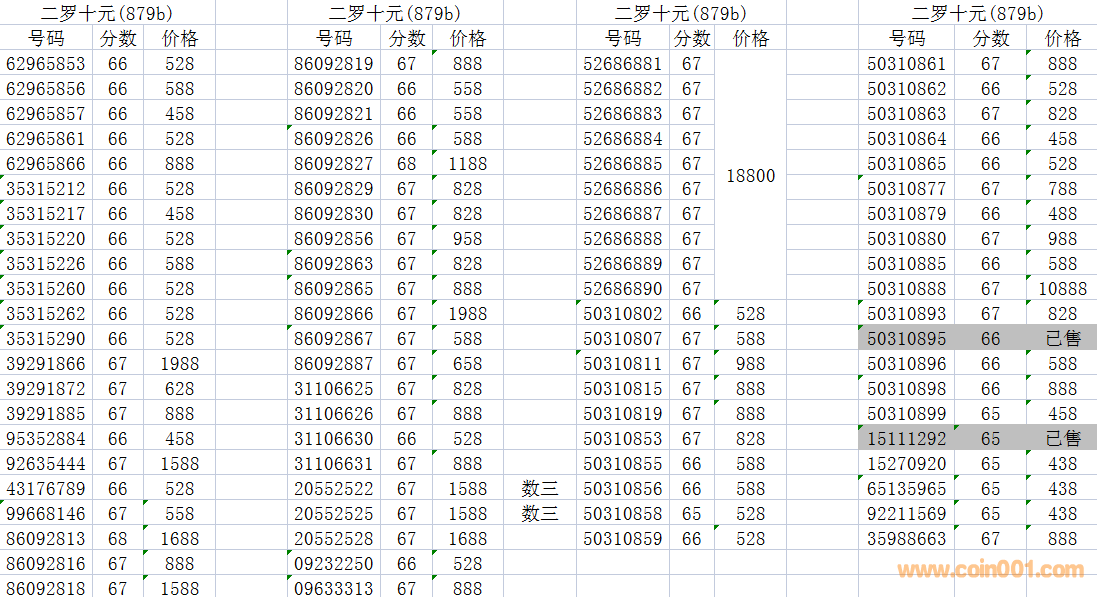Select number cell 20552528
Image resolution: width=1097 pixels, height=597 pixels.
point(334,539)
